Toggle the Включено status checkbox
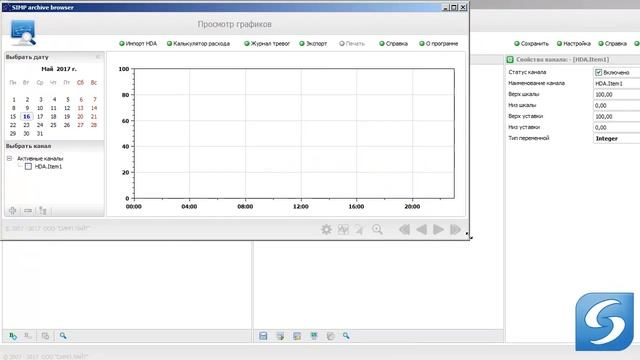This screenshot has height=360, width=640. (598, 72)
